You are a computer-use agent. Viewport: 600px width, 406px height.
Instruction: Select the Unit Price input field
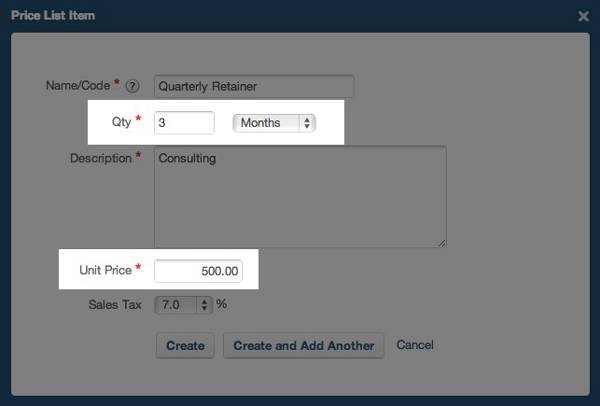coord(198,271)
